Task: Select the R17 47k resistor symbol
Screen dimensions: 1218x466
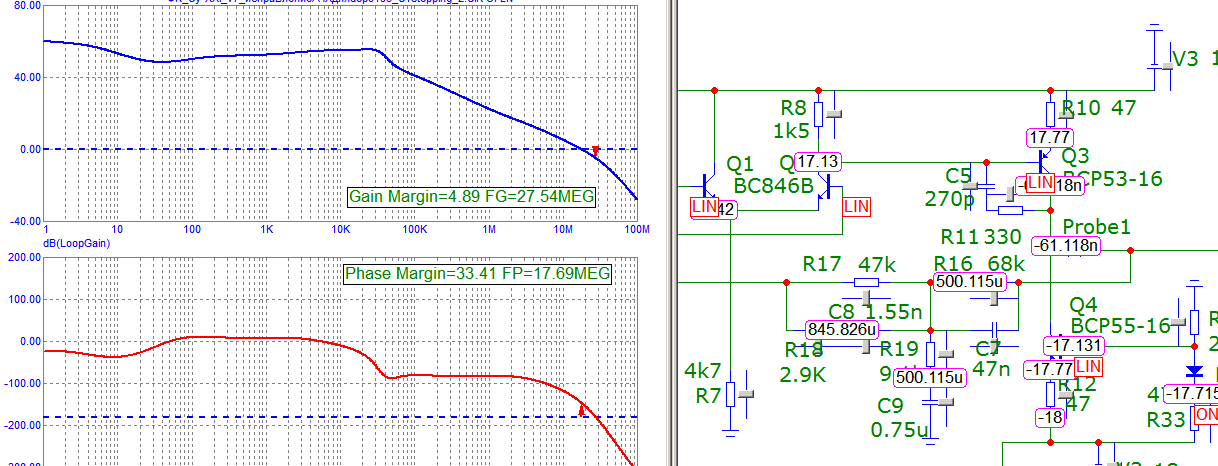Action: [867, 283]
